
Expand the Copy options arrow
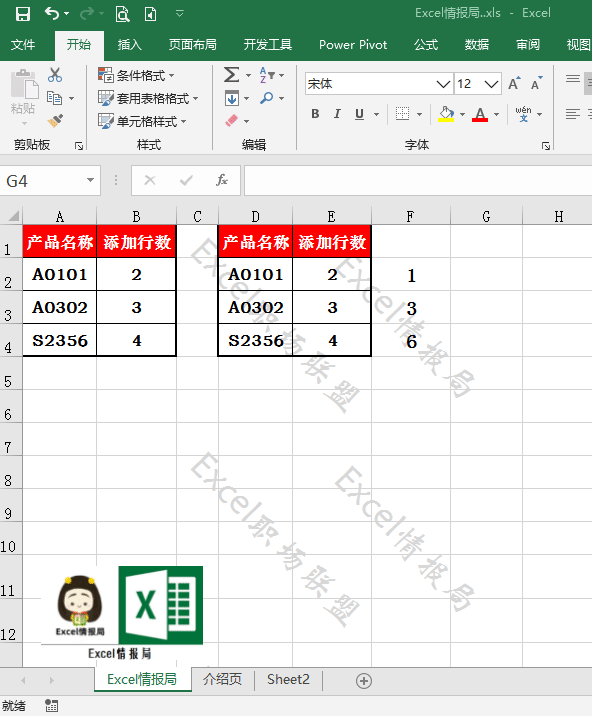[71, 98]
